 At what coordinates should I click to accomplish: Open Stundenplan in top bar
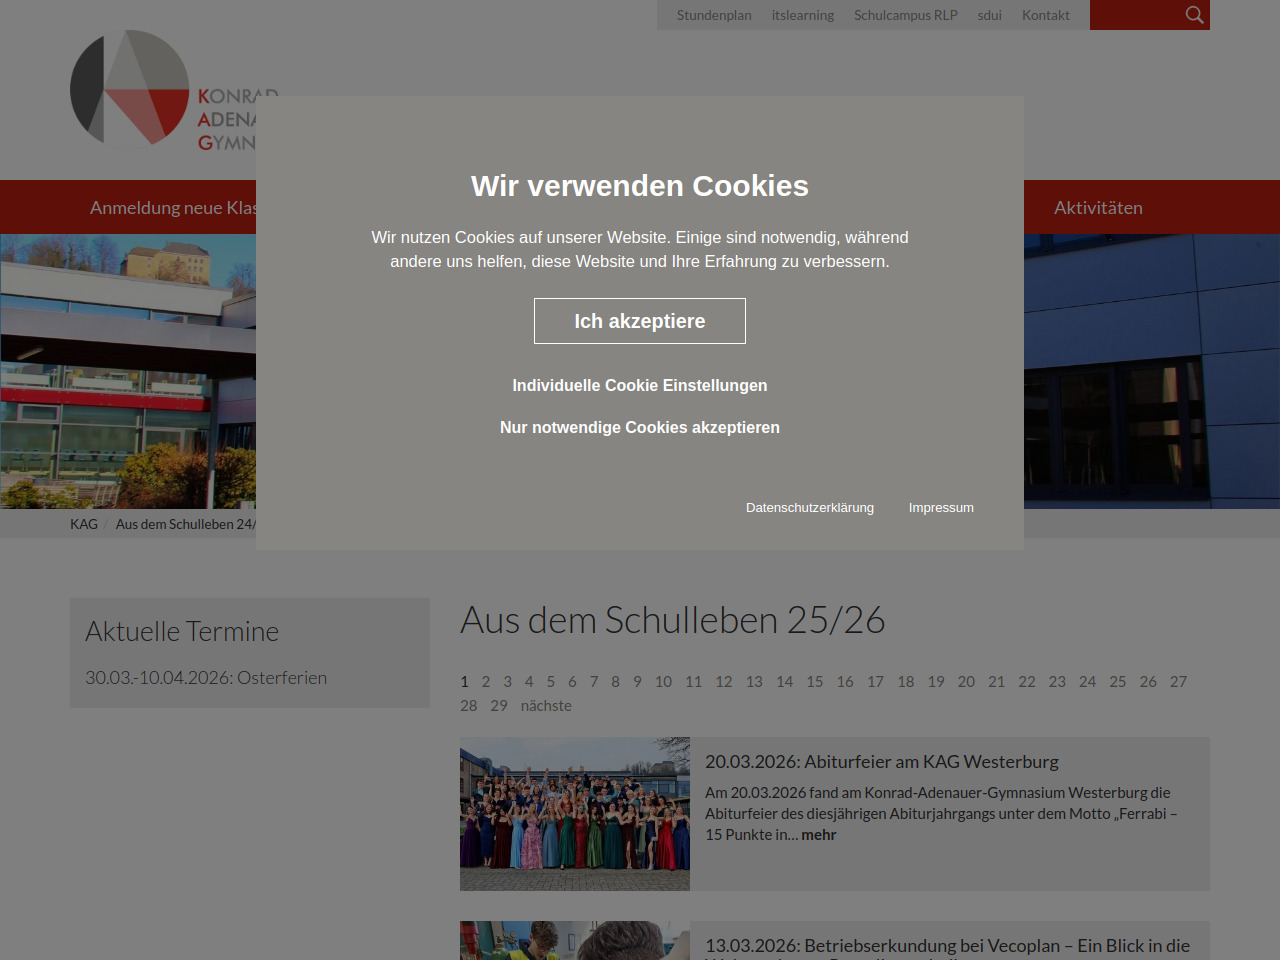(x=714, y=15)
